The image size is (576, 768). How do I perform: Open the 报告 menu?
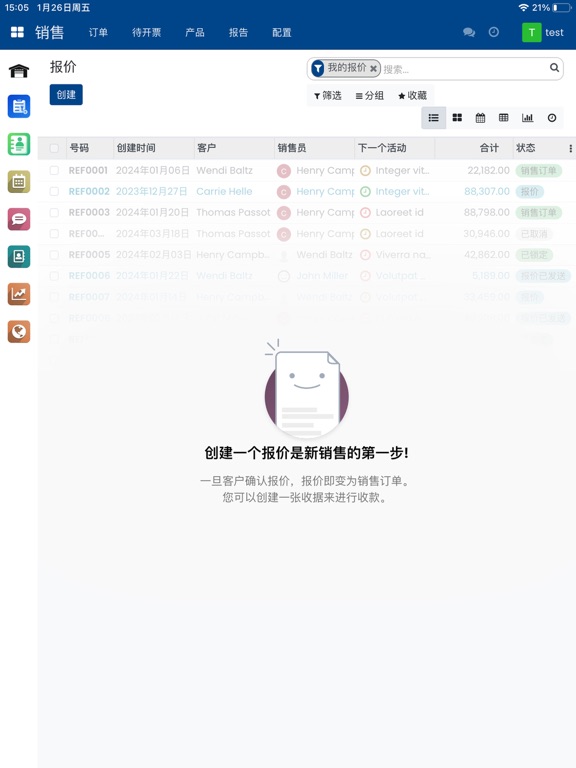[238, 32]
